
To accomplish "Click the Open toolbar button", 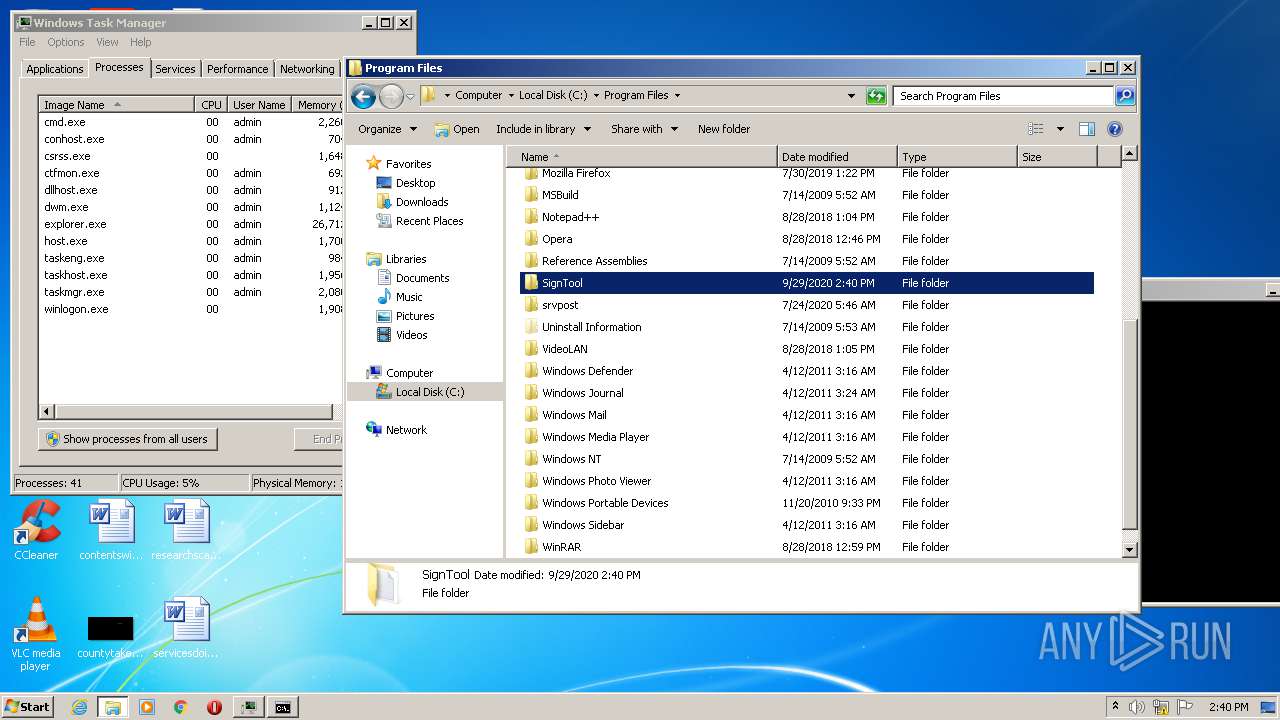I will point(457,129).
